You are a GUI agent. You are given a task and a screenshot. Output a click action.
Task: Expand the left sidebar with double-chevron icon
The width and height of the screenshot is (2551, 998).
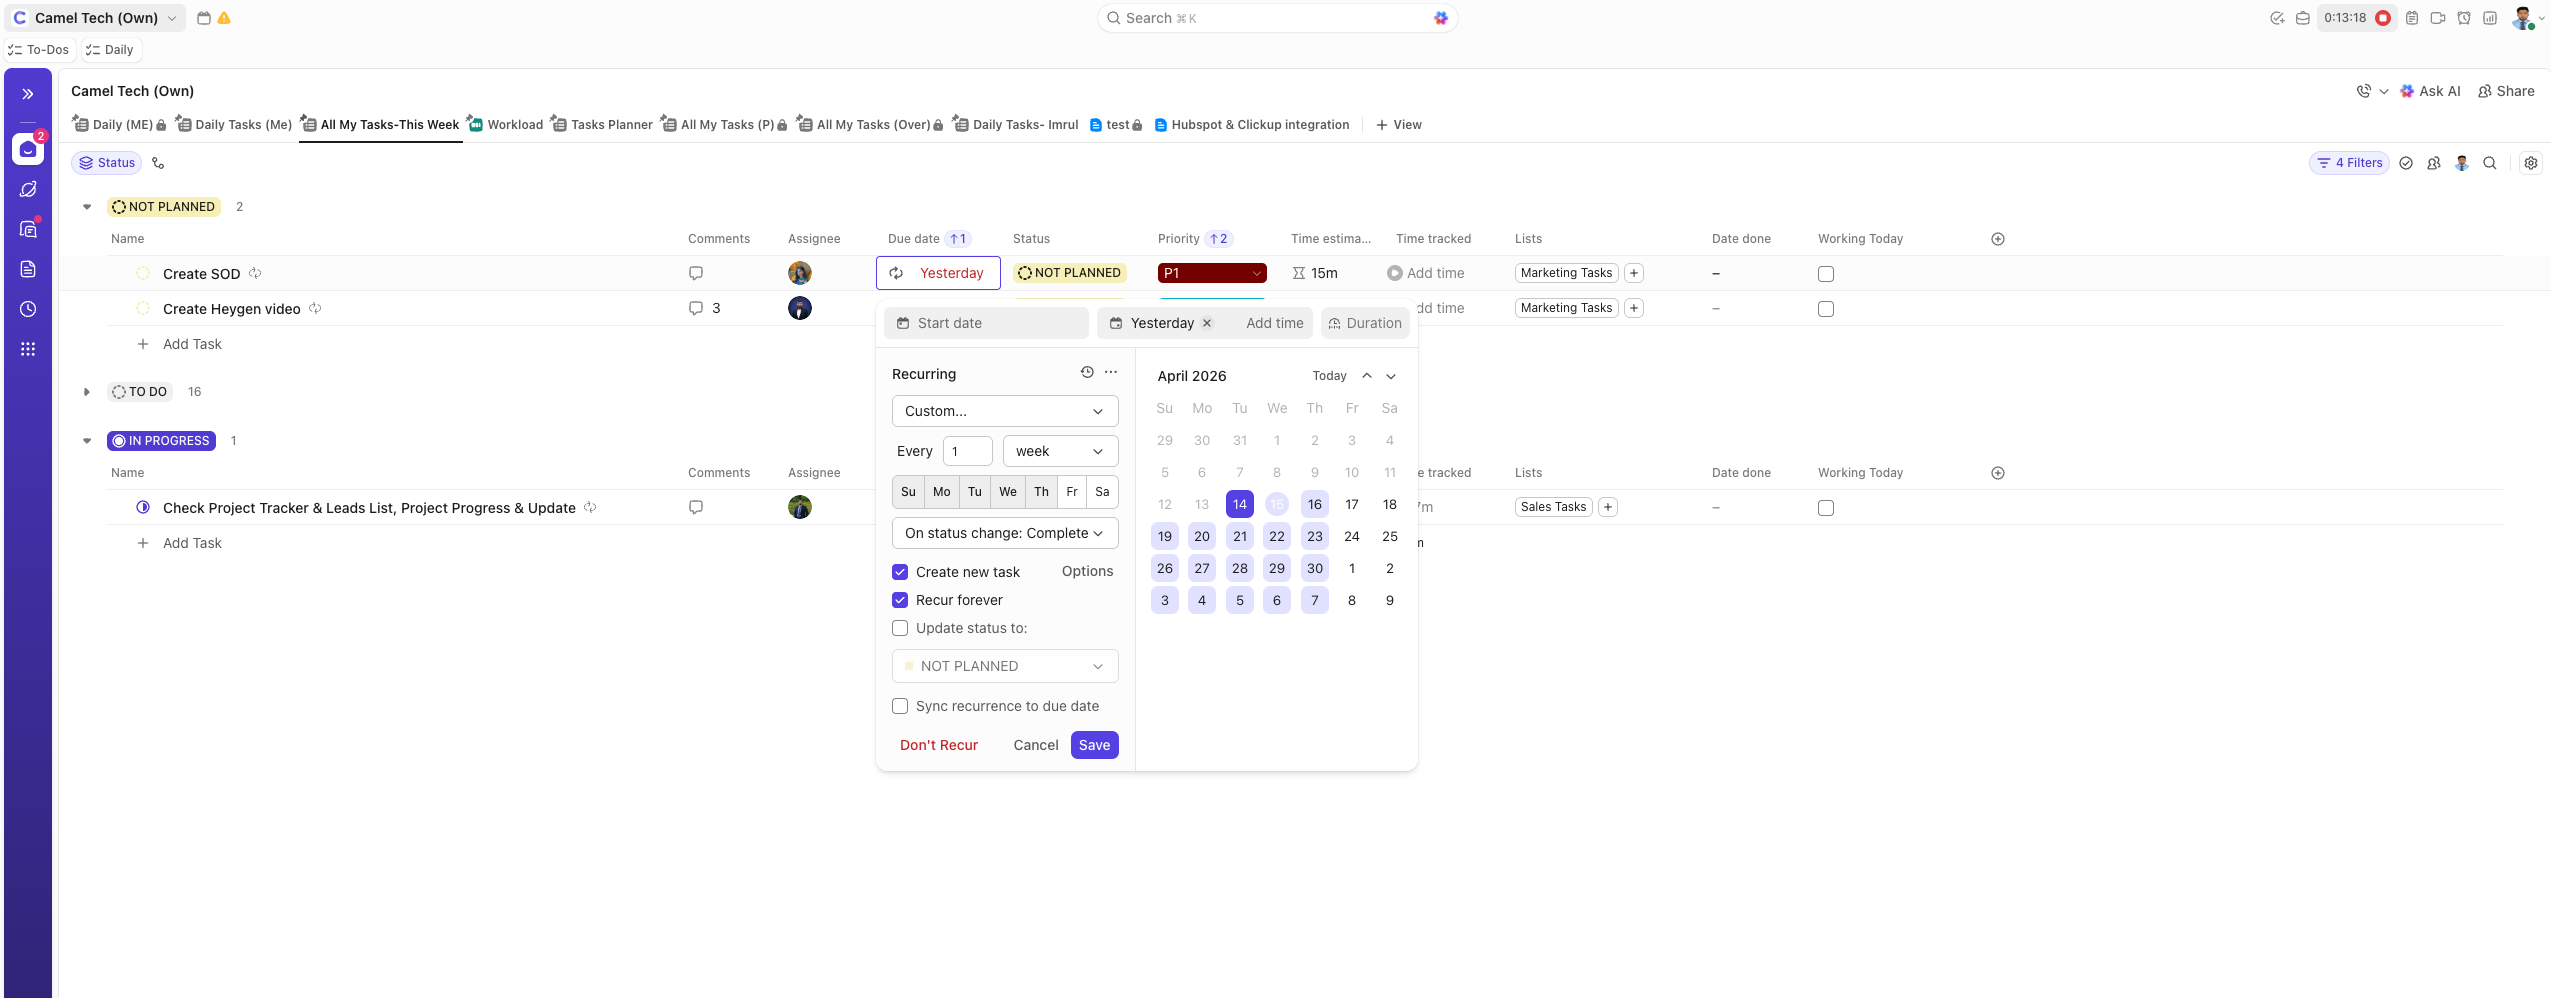tap(28, 94)
